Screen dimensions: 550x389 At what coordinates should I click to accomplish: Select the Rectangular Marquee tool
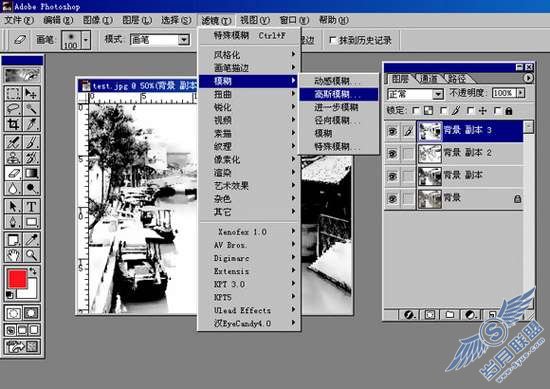[13, 93]
